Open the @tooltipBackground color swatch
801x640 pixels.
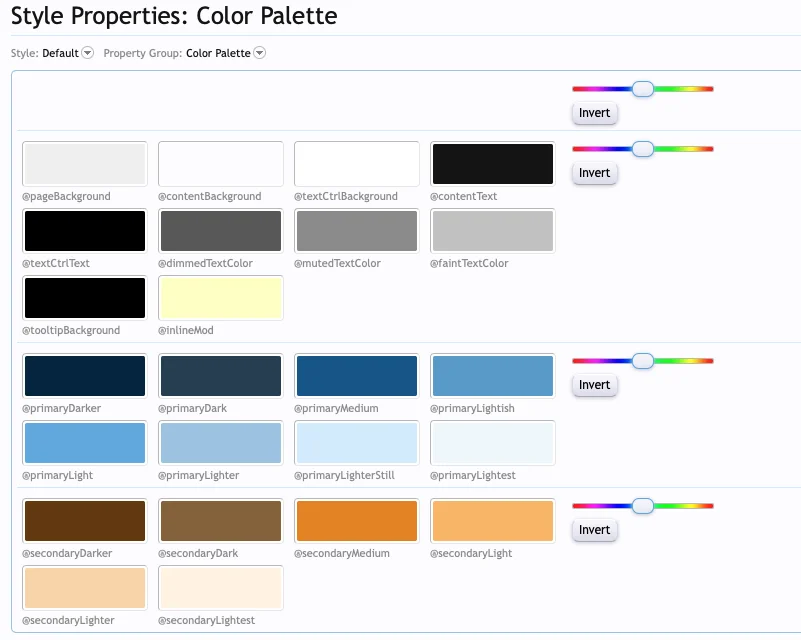pos(84,297)
